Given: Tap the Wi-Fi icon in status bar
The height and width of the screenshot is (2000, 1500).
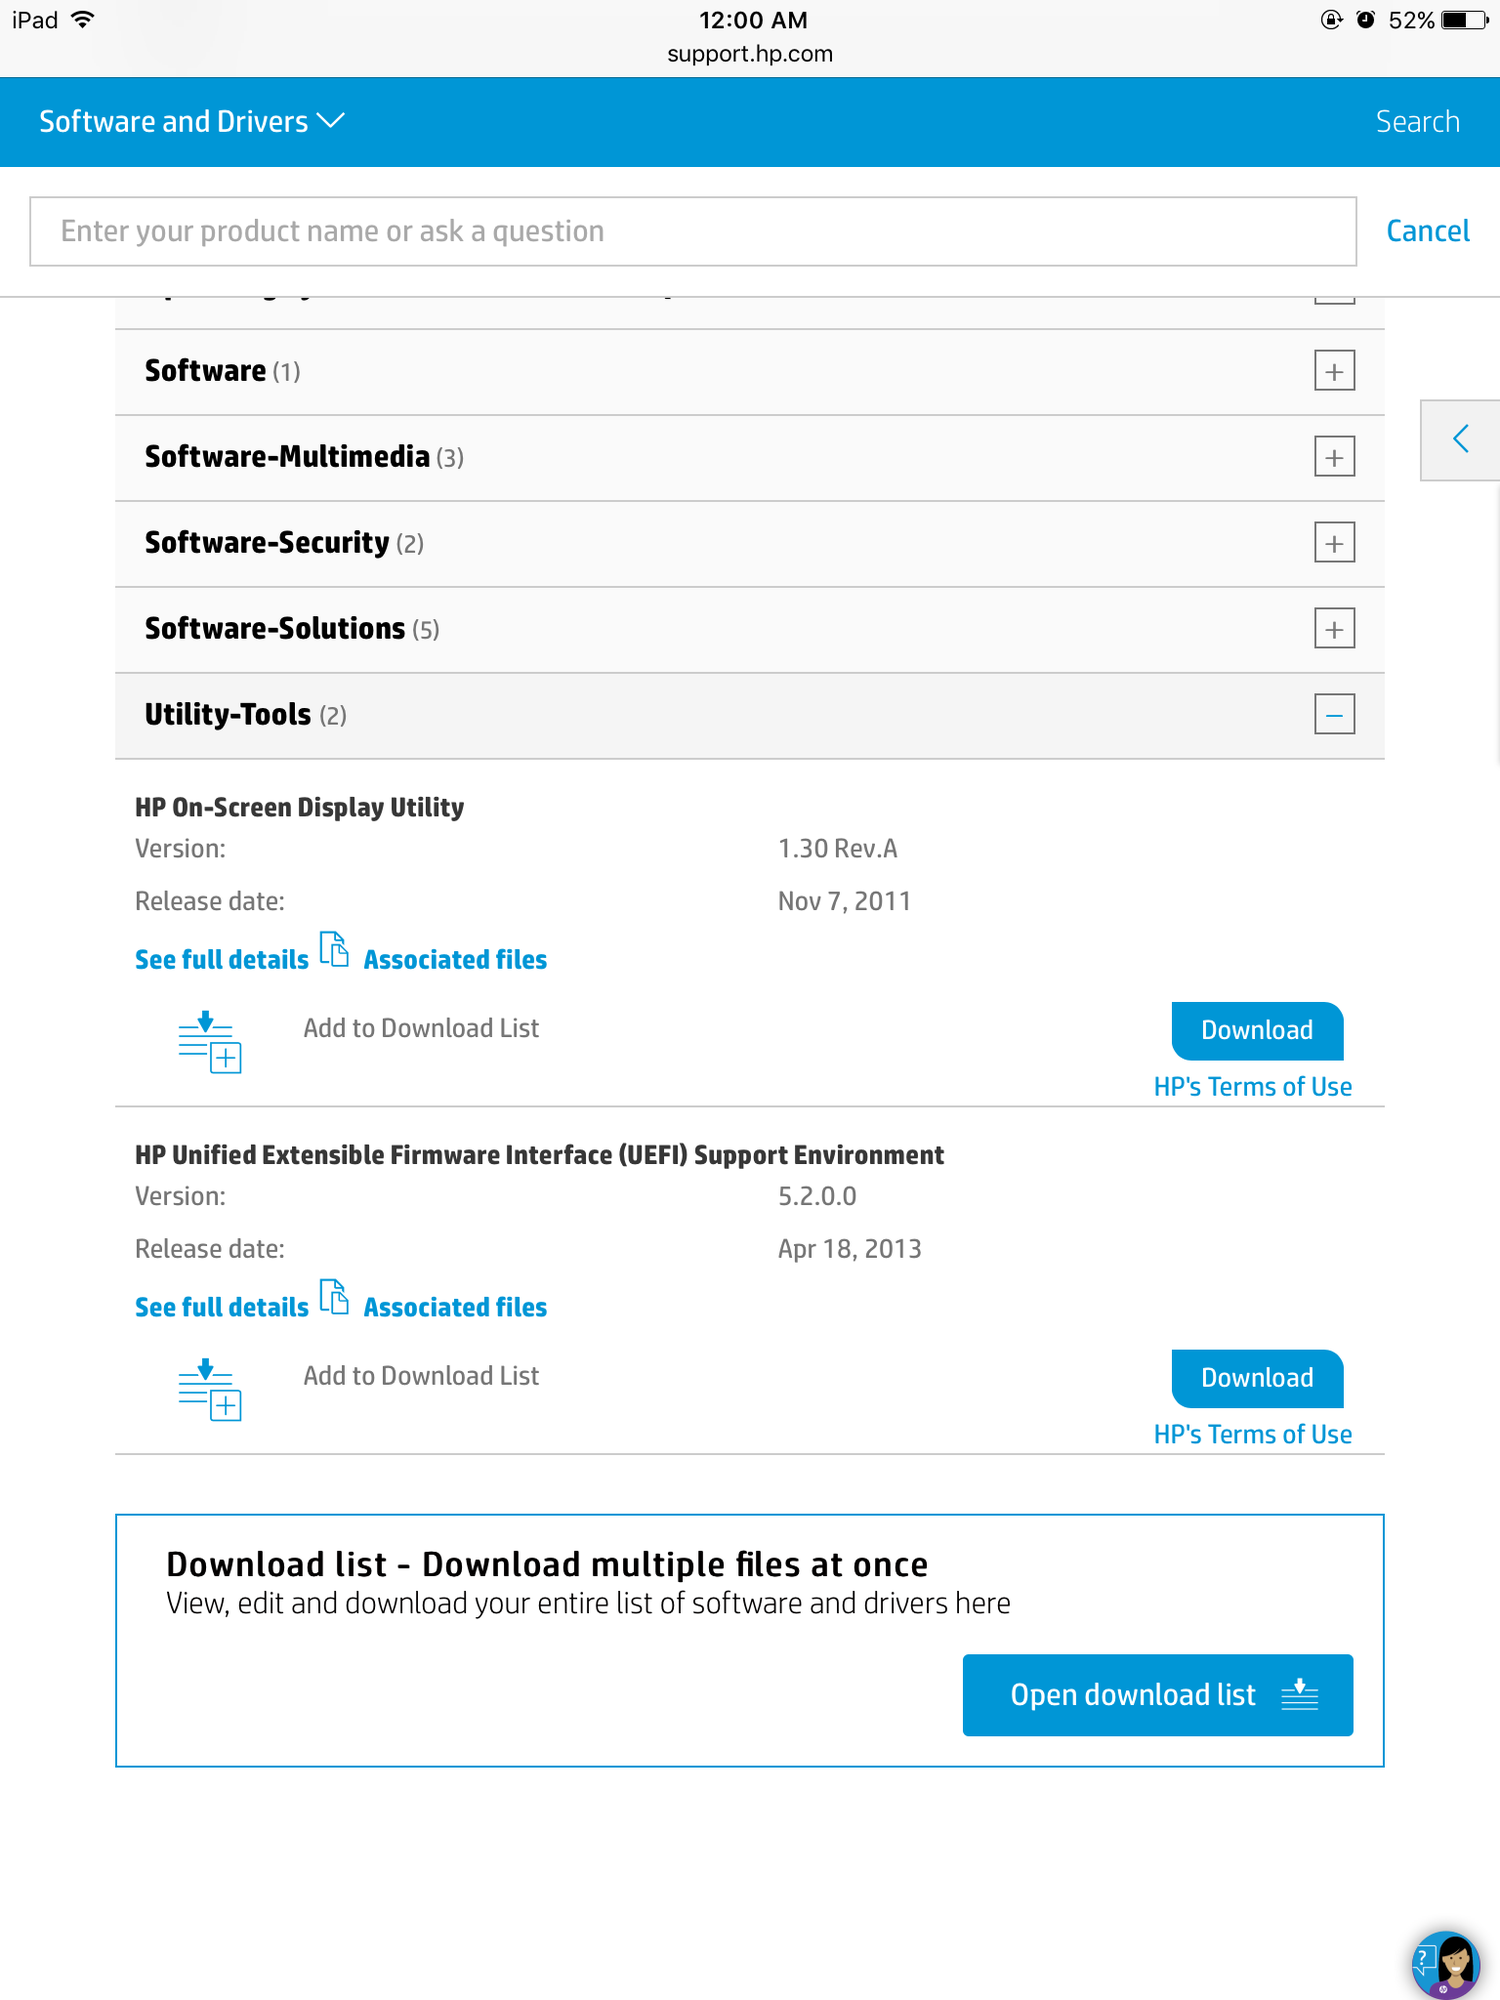Looking at the screenshot, I should coord(83,19).
